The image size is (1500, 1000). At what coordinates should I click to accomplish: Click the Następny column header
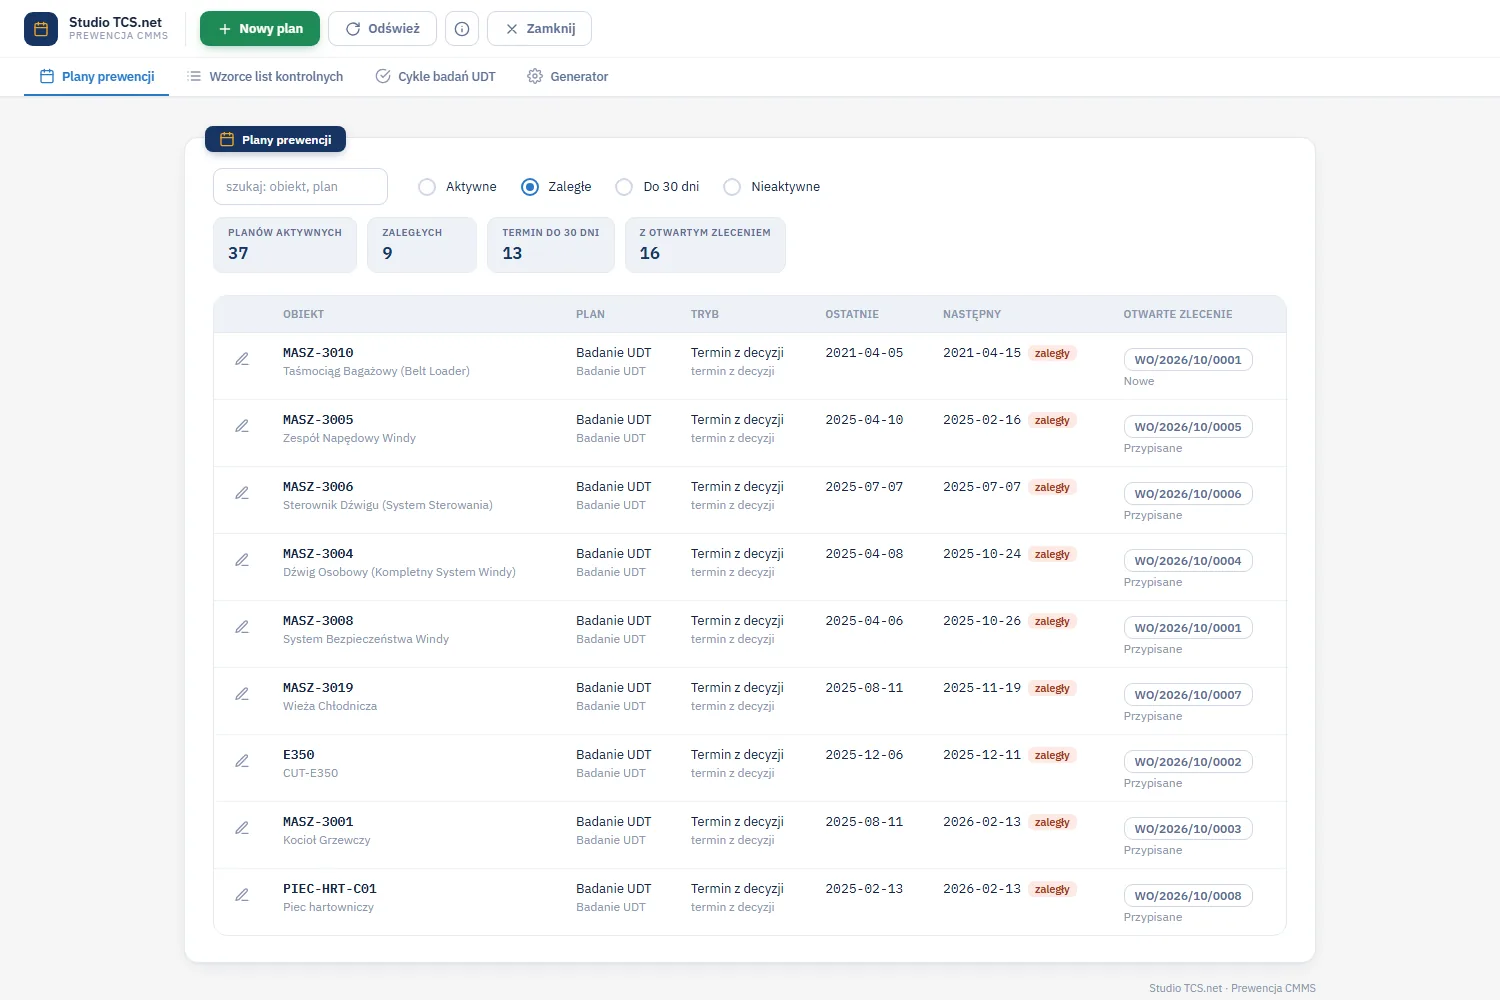[x=972, y=314]
